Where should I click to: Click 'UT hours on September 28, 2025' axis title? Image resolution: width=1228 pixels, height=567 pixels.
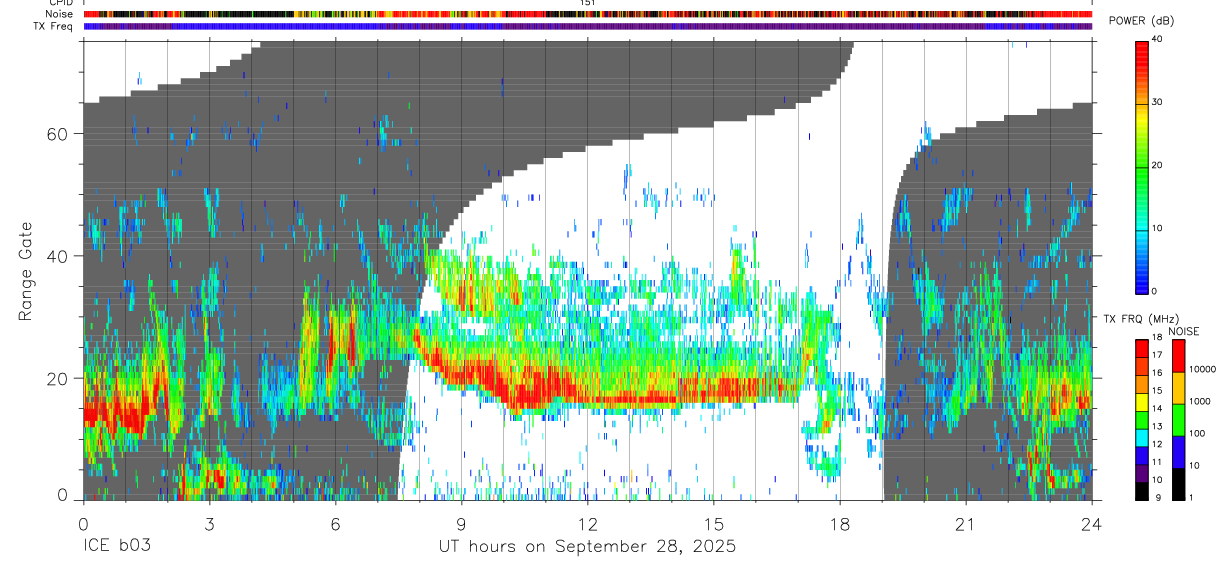pyautogui.click(x=588, y=547)
